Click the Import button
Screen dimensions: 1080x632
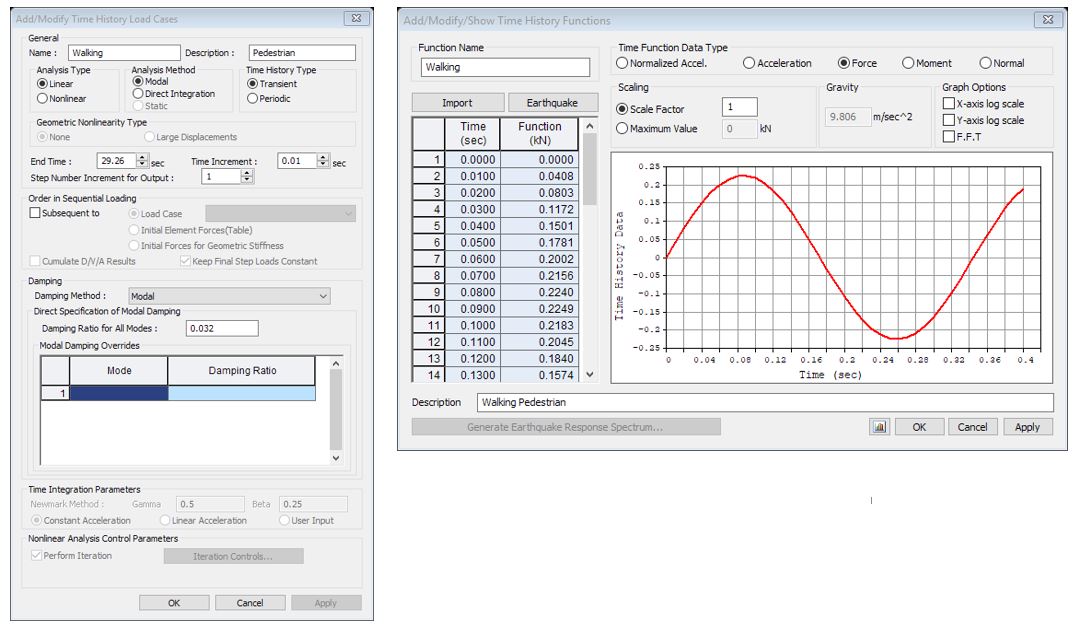(x=457, y=103)
